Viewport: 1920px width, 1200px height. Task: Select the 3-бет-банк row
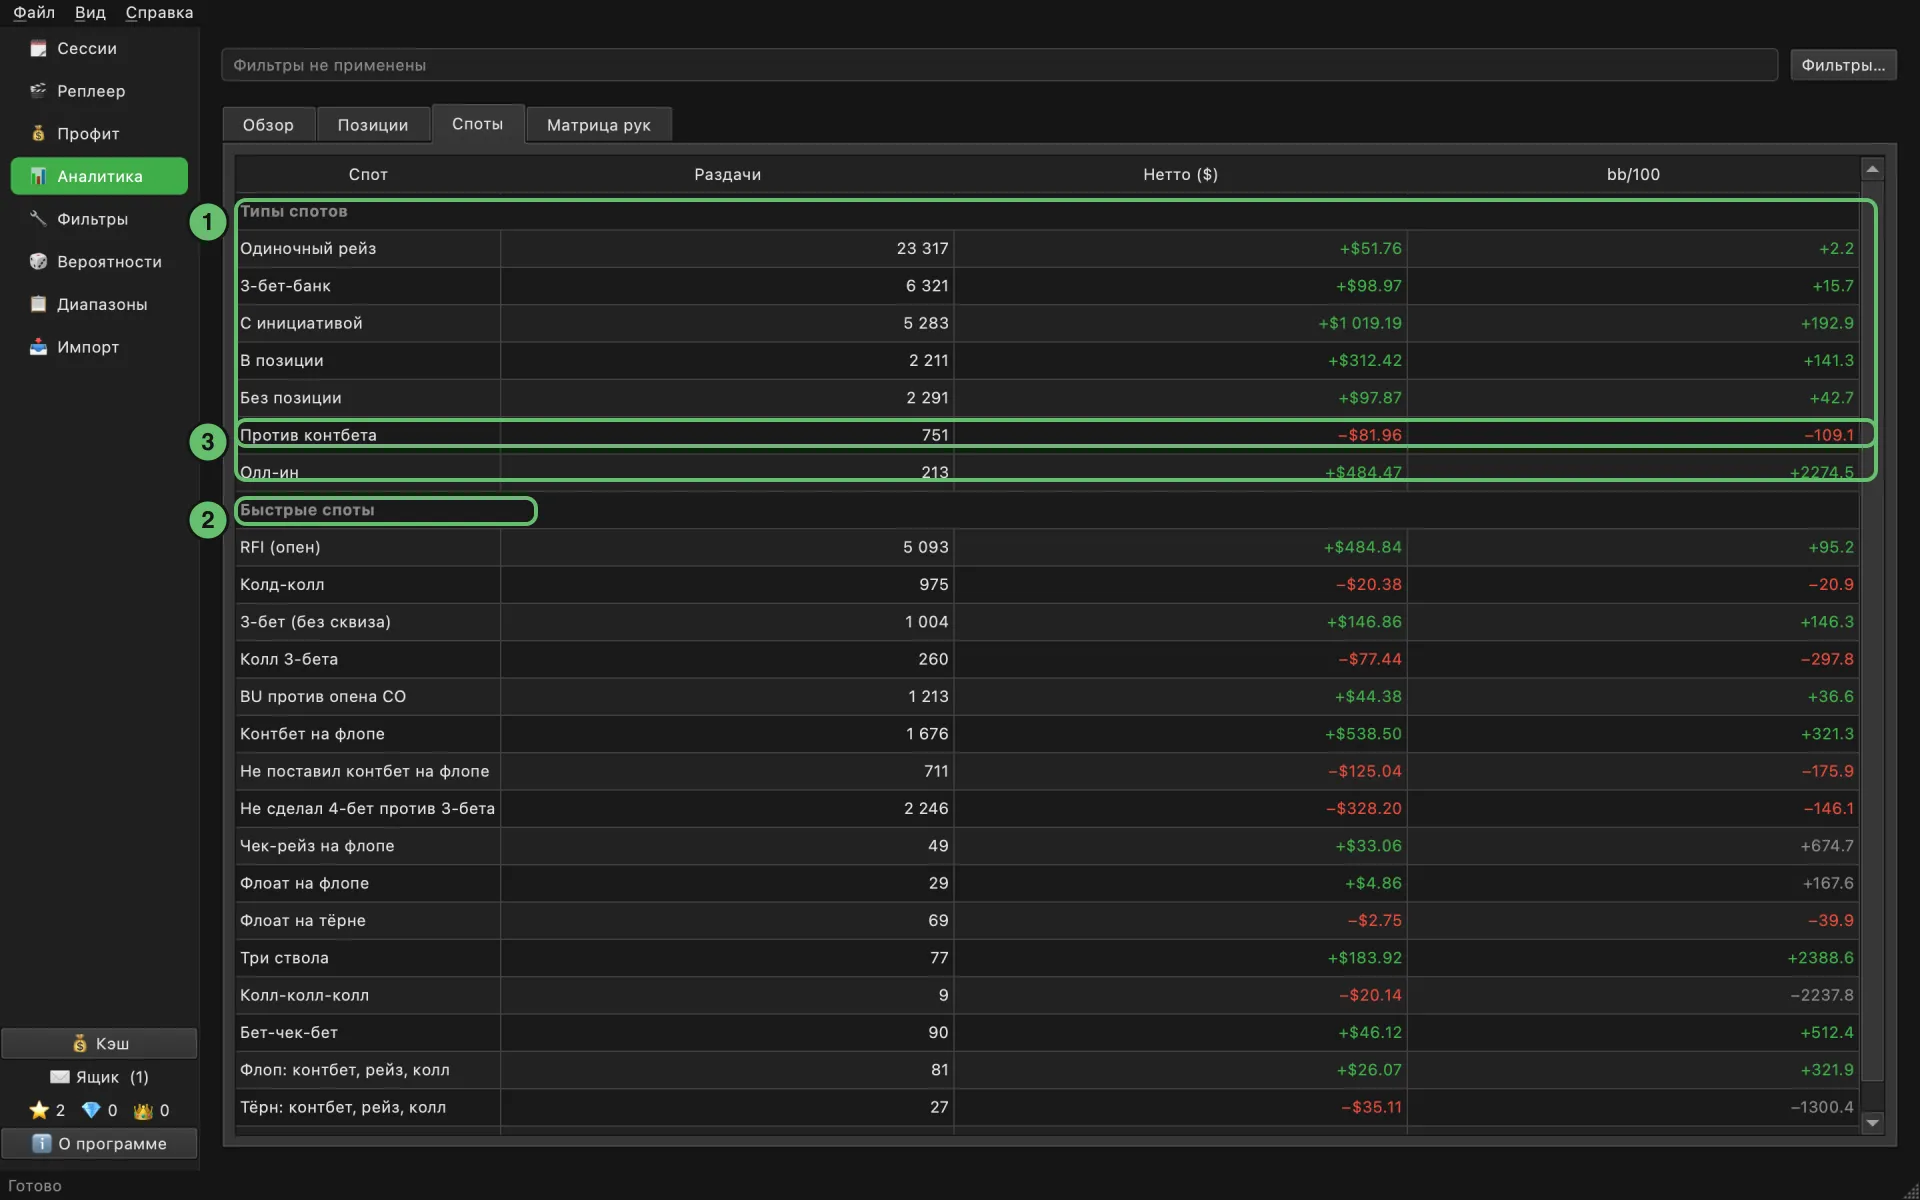(x=1047, y=285)
